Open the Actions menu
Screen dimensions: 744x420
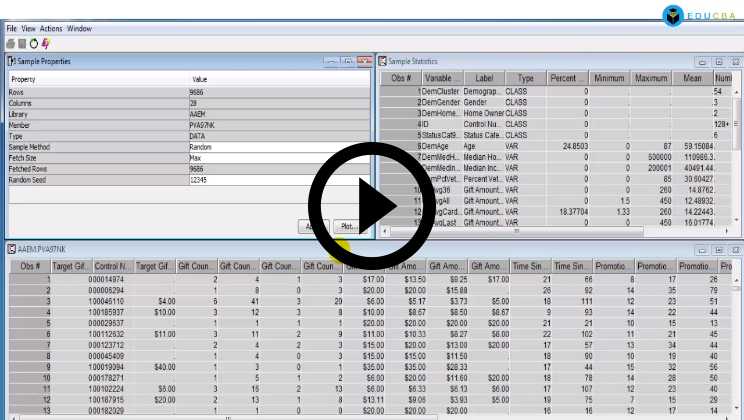52,29
